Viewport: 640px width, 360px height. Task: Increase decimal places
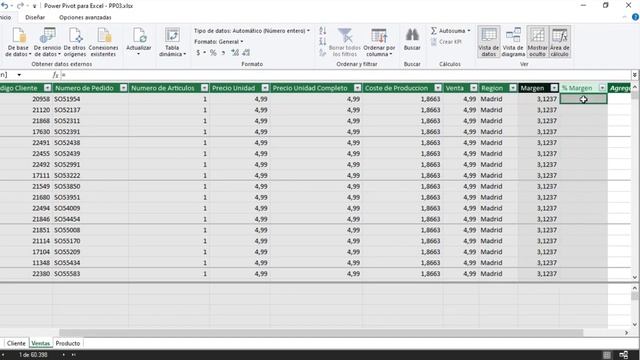click(235, 53)
